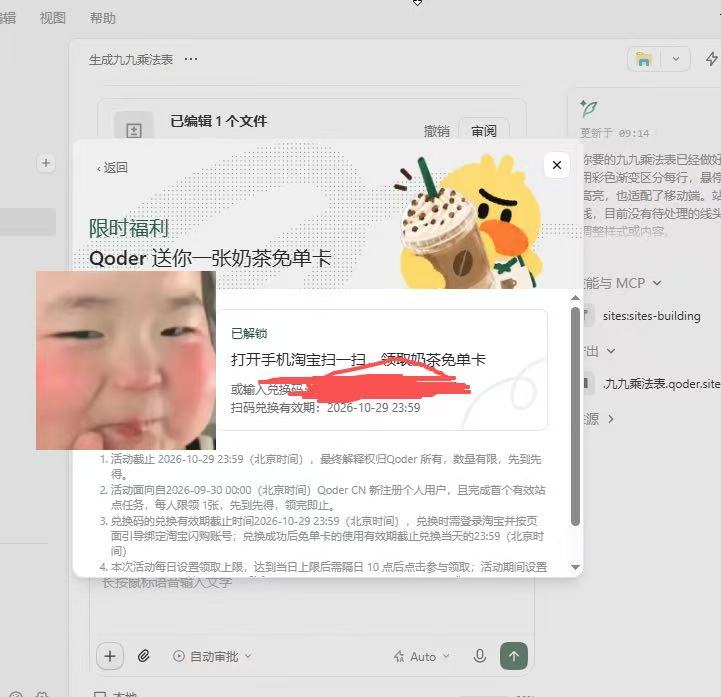This screenshot has height=697, width=721.
Task: Click the 已解锁 status label
Action: (249, 333)
